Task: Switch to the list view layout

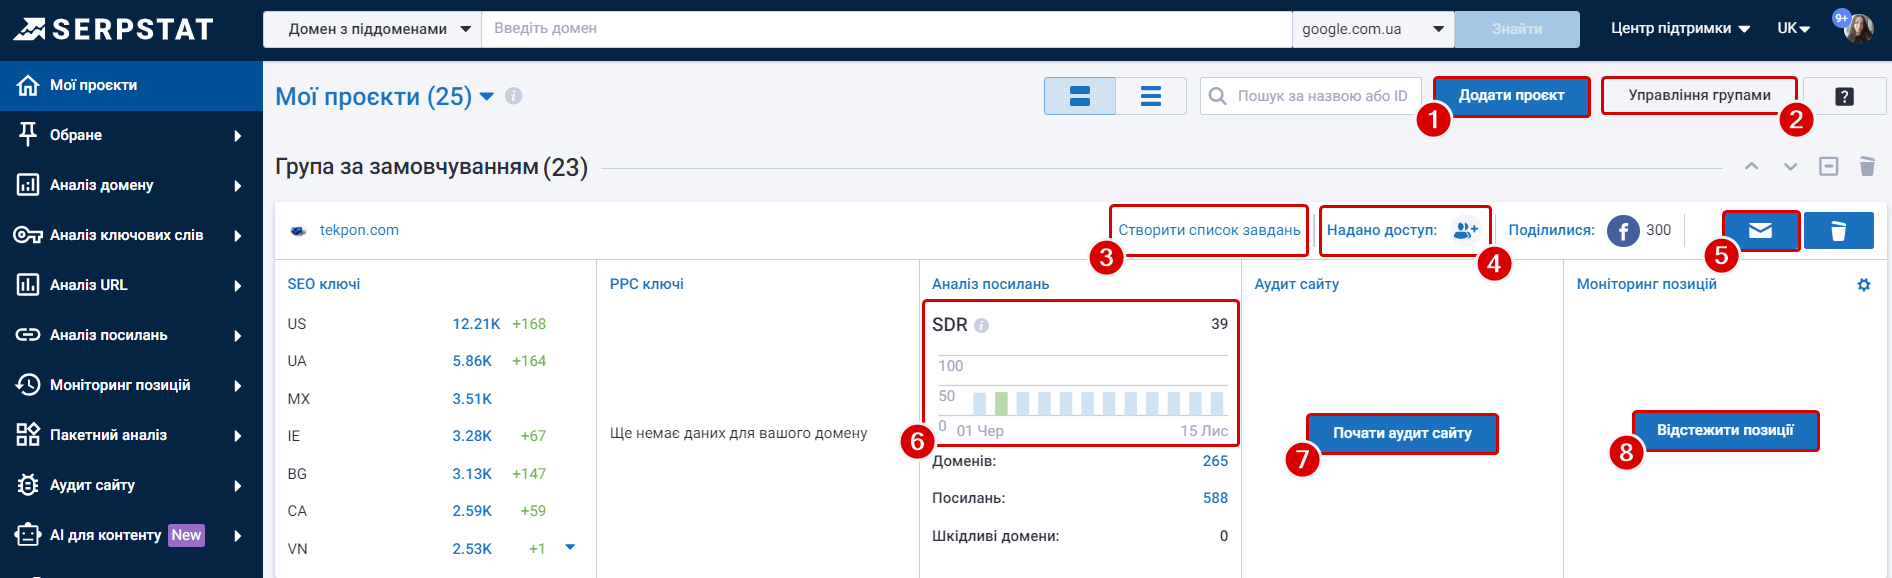Action: point(1151,96)
